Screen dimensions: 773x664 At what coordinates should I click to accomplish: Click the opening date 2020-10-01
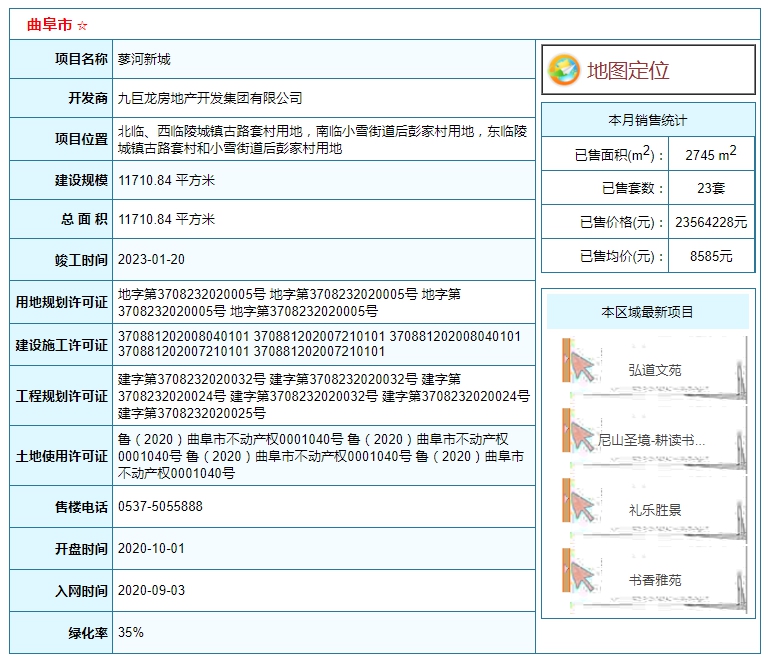pyautogui.click(x=151, y=548)
